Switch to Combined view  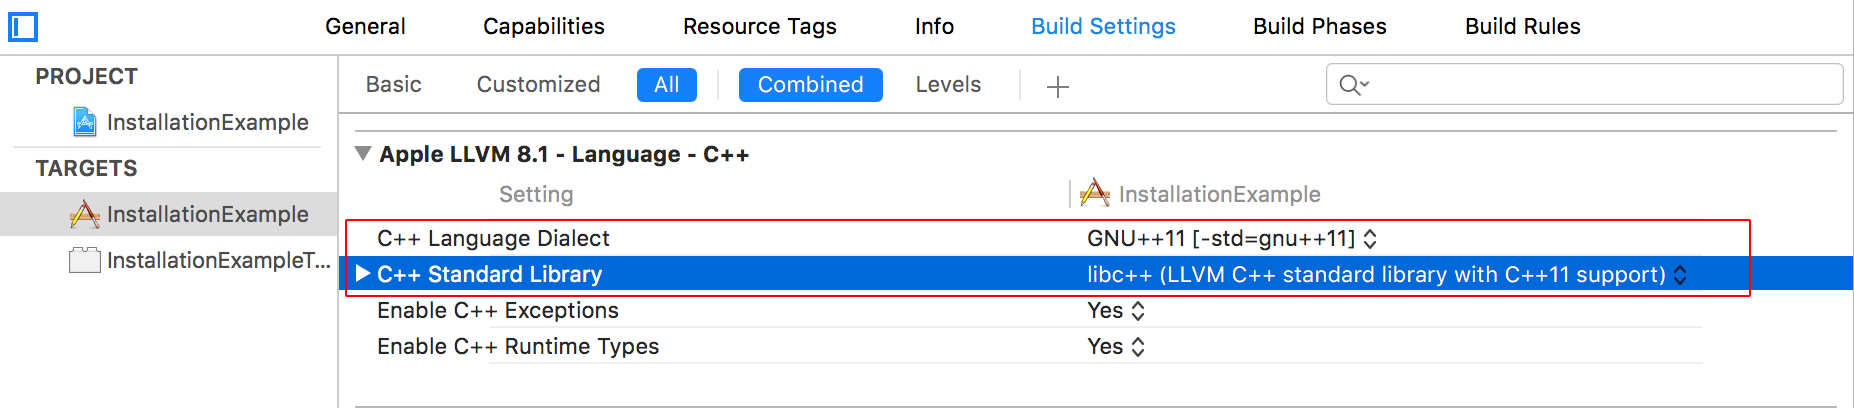pos(811,85)
